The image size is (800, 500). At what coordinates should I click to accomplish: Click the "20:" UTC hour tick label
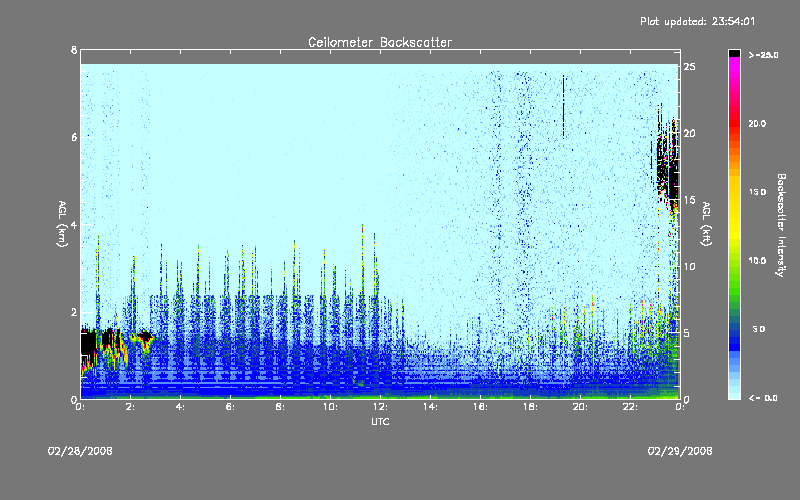[x=581, y=407]
